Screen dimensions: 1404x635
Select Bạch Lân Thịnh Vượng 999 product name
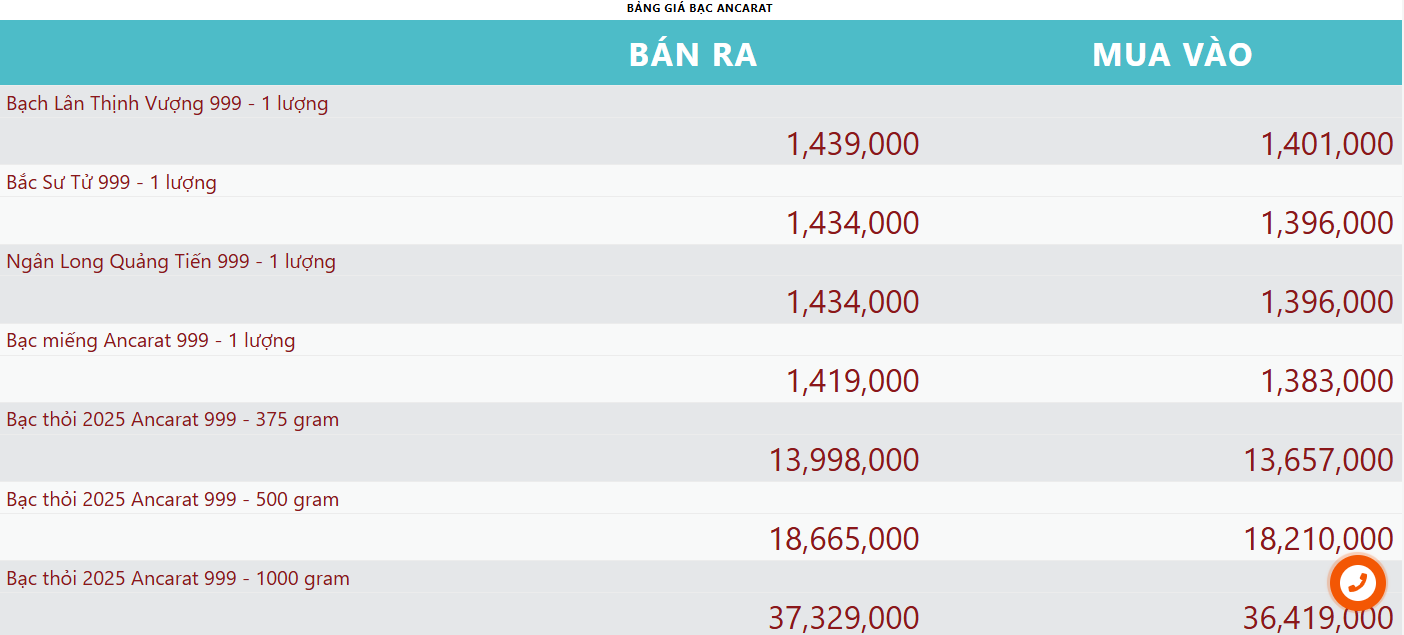coord(167,103)
